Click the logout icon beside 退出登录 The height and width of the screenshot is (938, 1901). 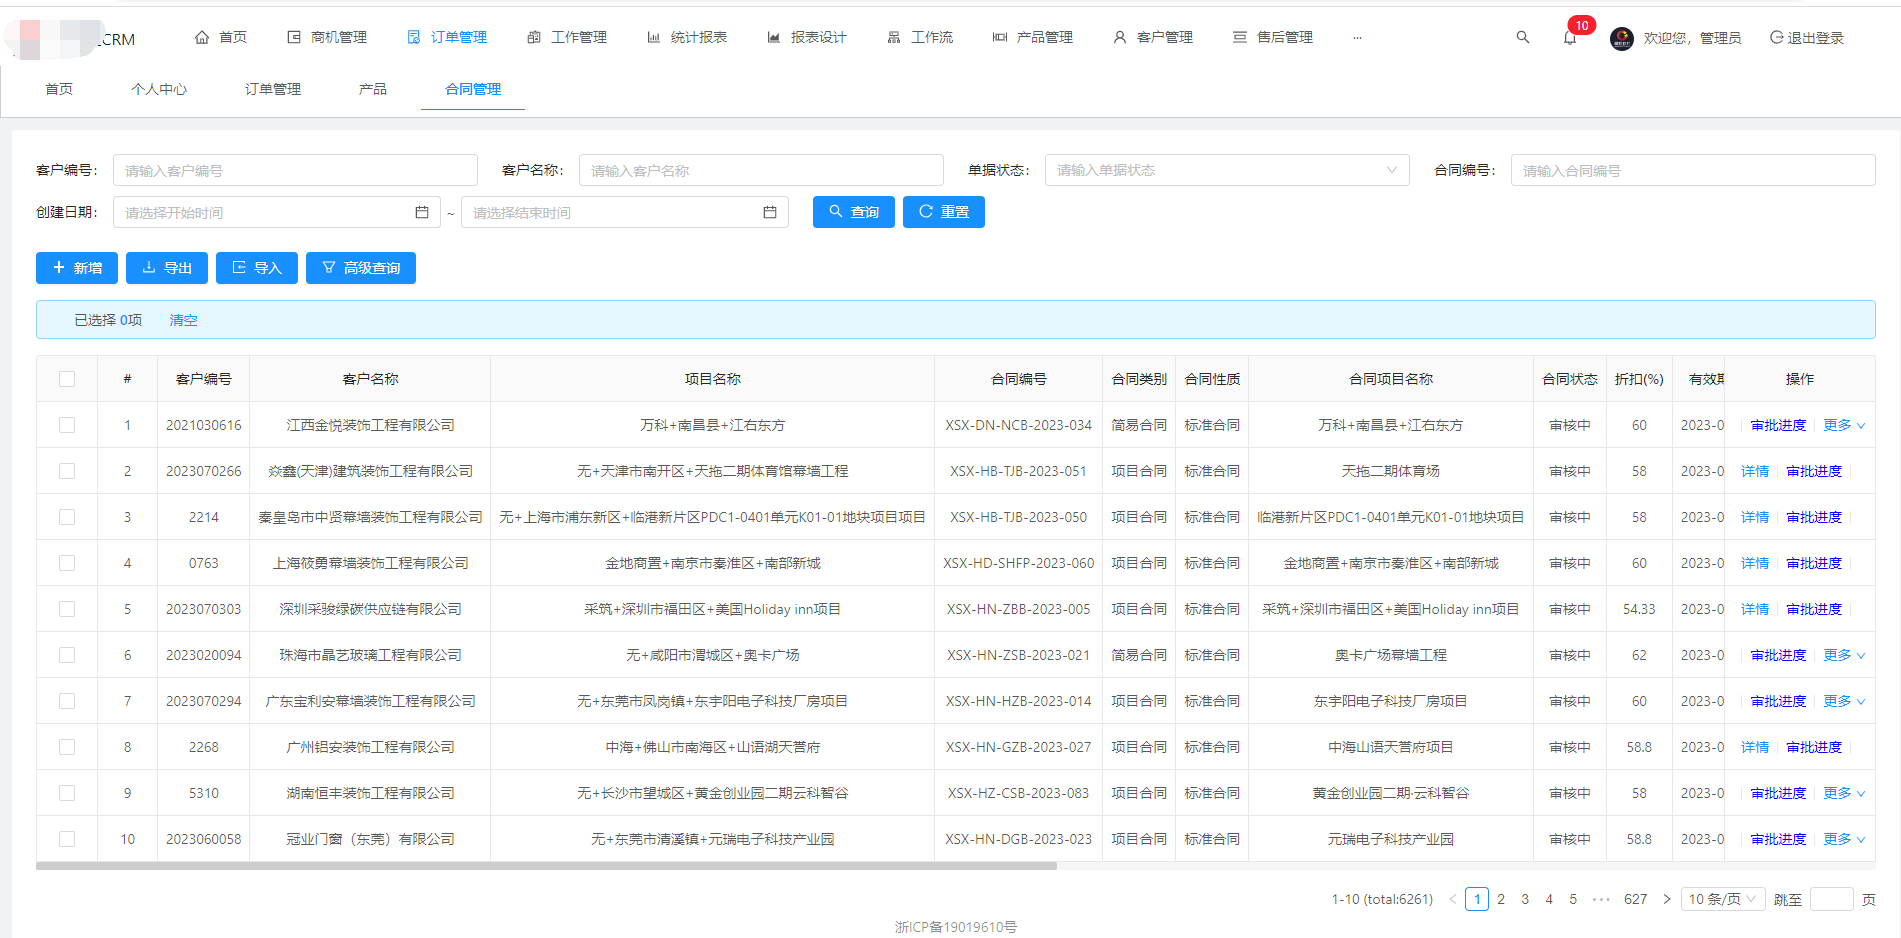[1776, 37]
